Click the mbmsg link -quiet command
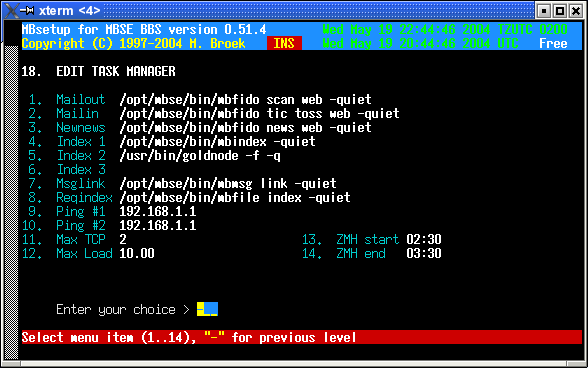This screenshot has width=588, height=368. [228, 183]
